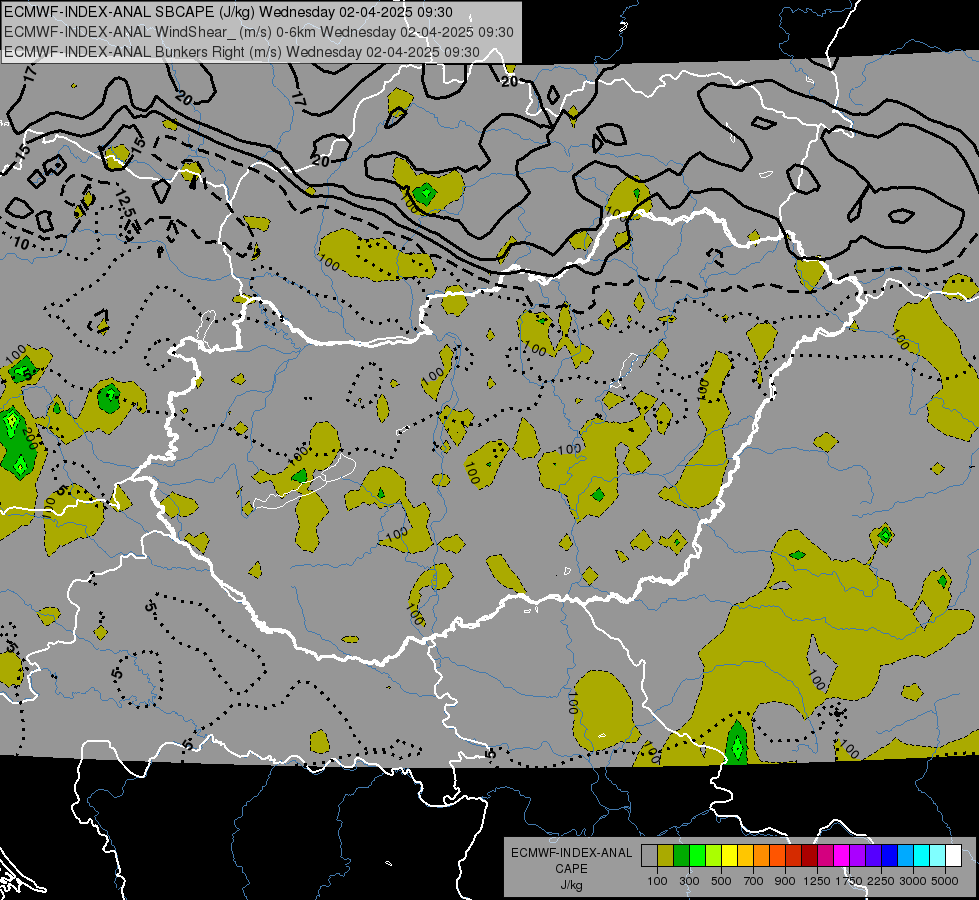
Task: Click the Bunkers Right title line
Action: tap(242, 52)
